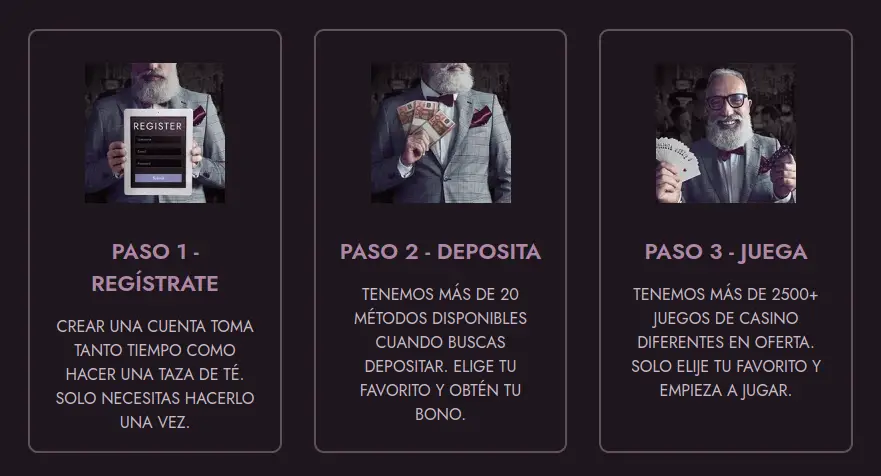Click the fanned playing cards in left hand
881x476 pixels.
pyautogui.click(x=678, y=158)
